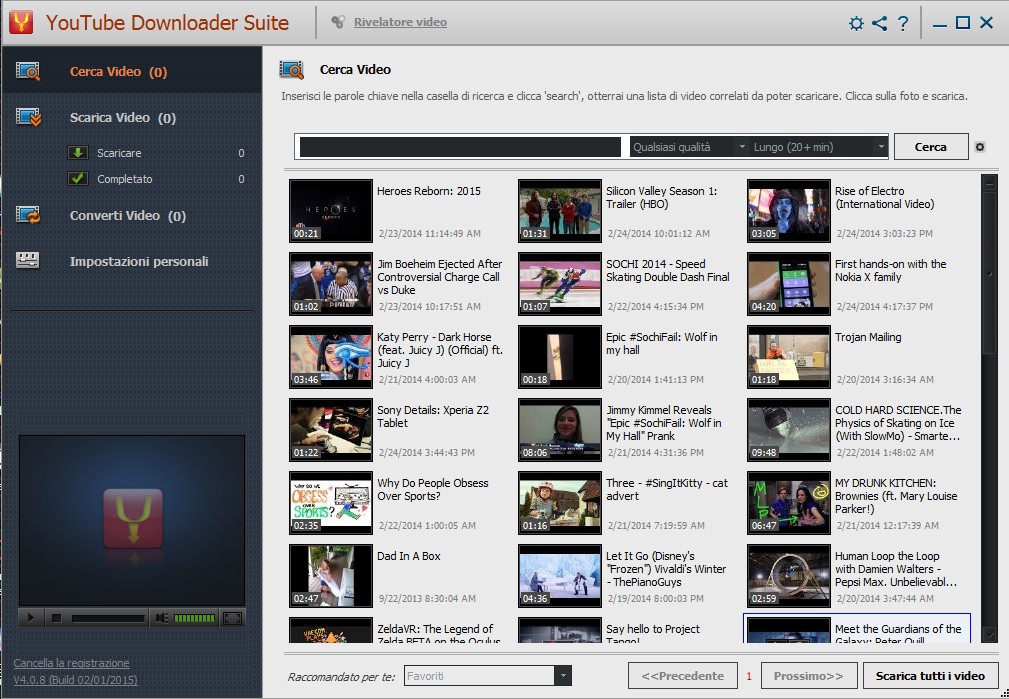1009x699 pixels.
Task: Select Human Loop the Loop thumbnail
Action: [x=789, y=575]
